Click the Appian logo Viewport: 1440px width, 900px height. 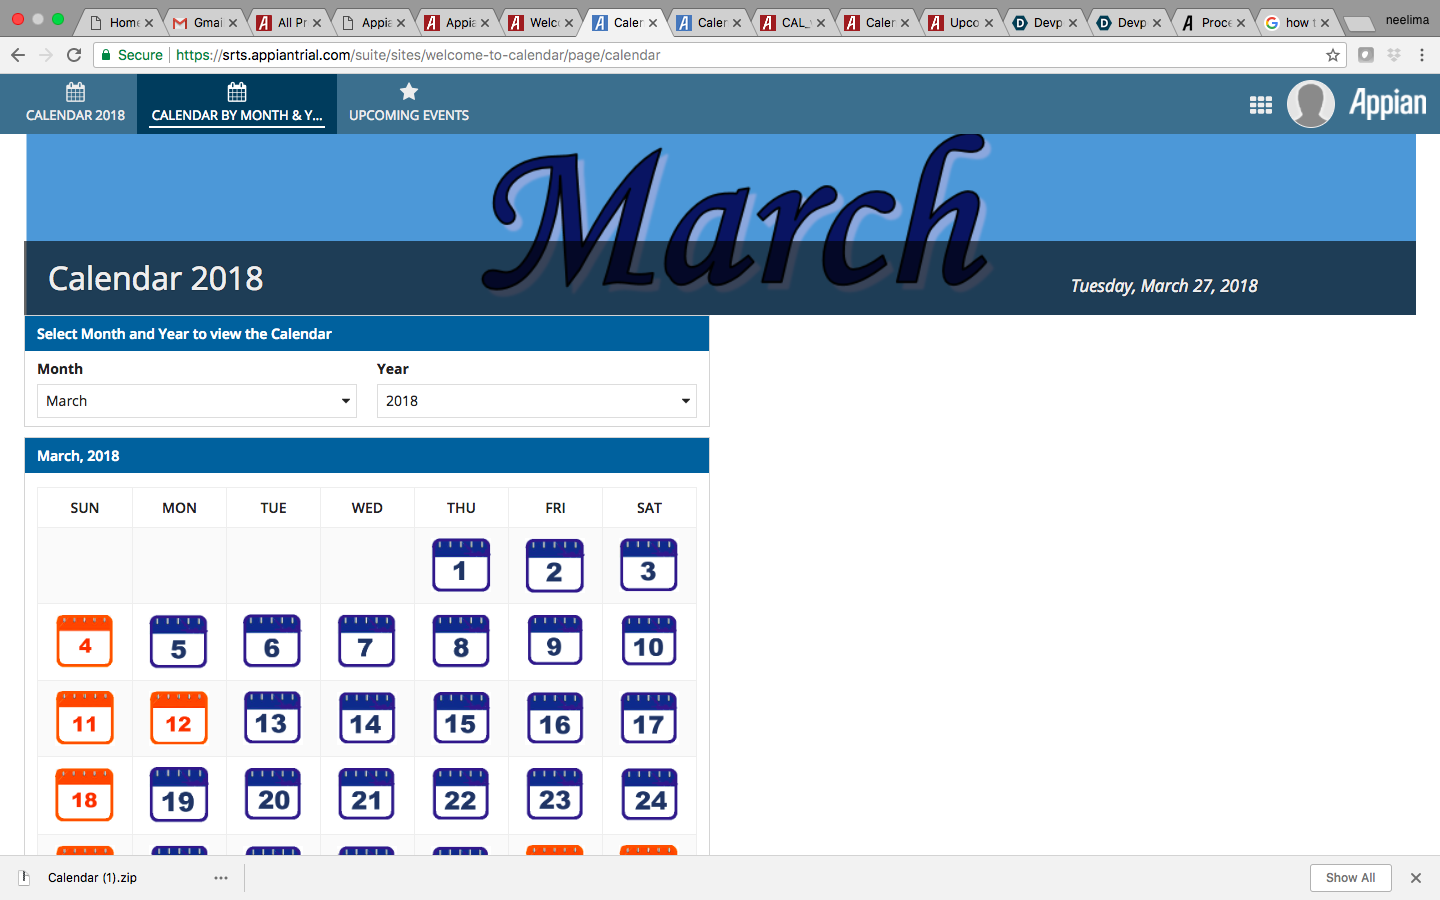pos(1387,102)
